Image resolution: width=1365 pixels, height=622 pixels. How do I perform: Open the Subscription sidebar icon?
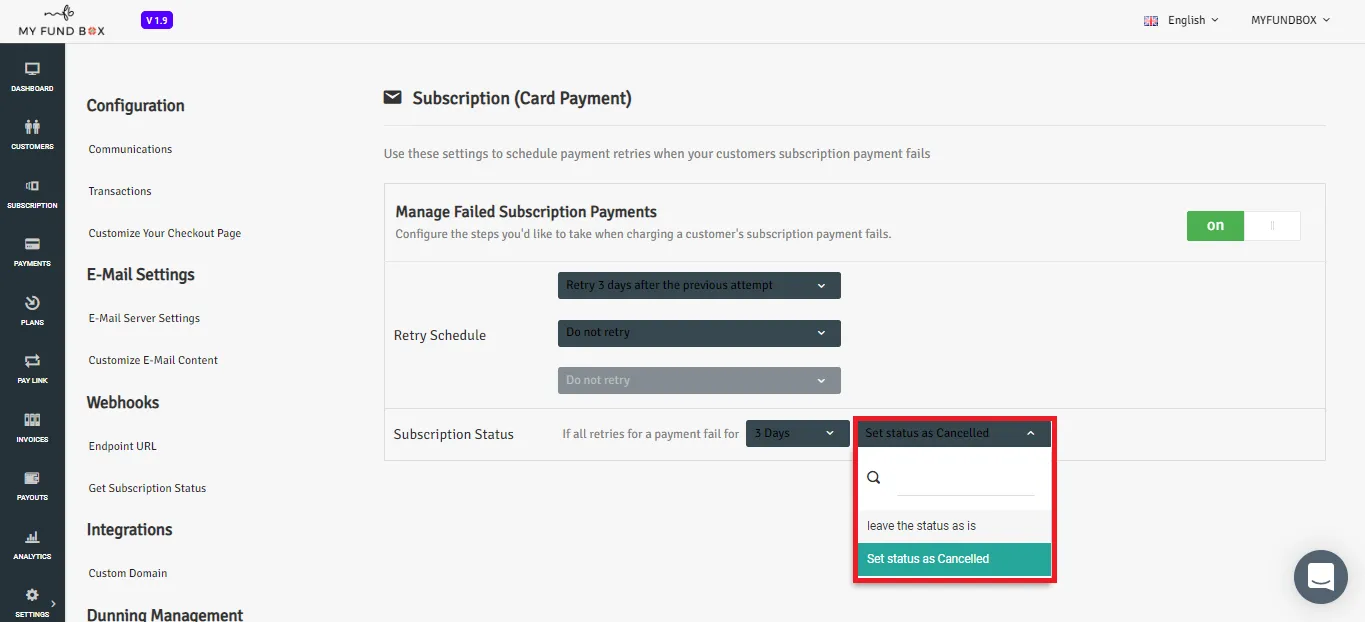click(x=32, y=186)
